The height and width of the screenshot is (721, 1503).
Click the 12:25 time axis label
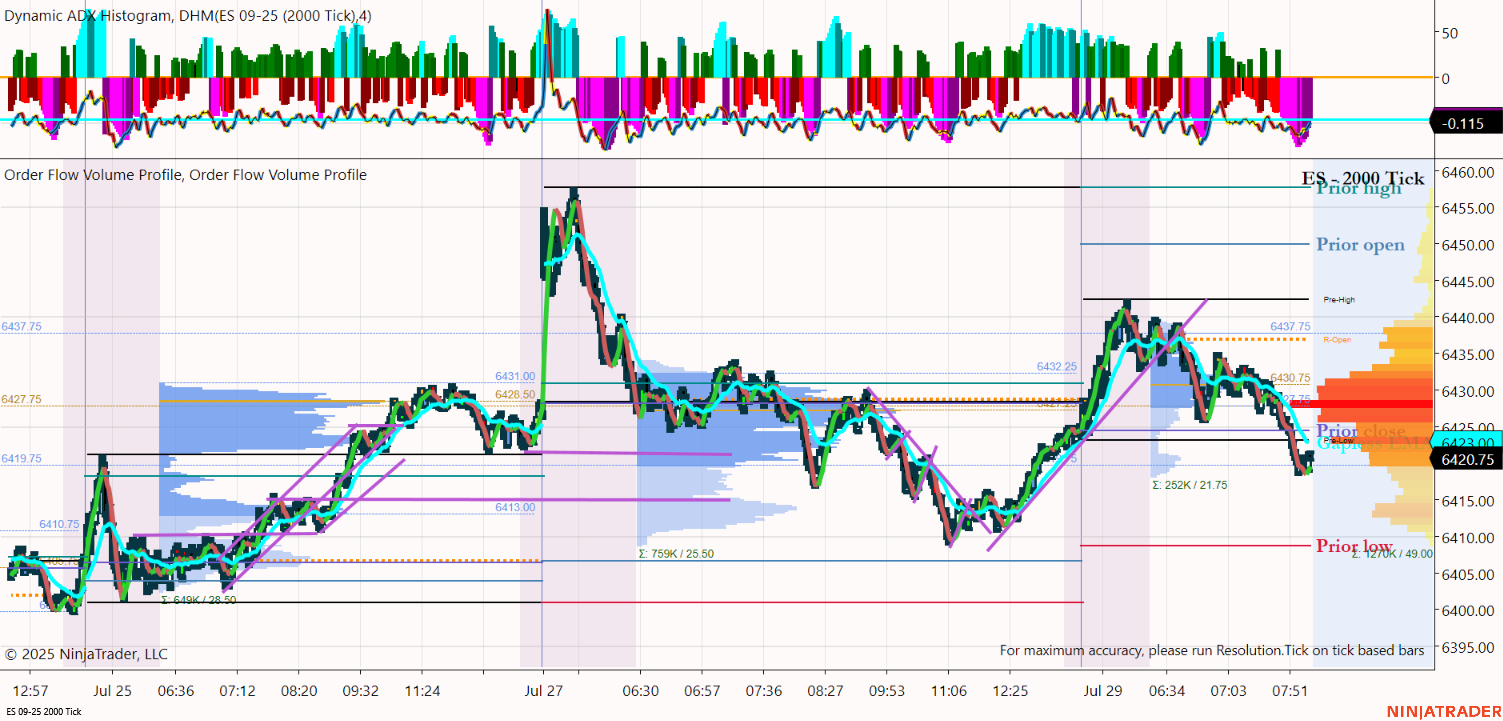tap(1010, 691)
